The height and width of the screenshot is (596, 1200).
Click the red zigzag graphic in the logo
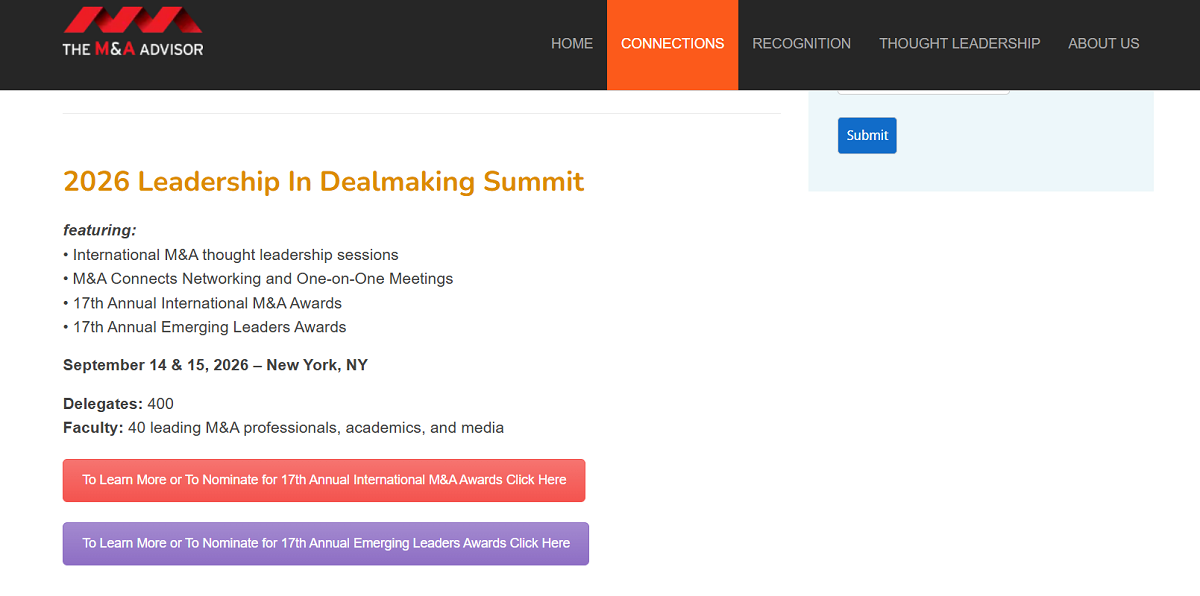point(132,20)
